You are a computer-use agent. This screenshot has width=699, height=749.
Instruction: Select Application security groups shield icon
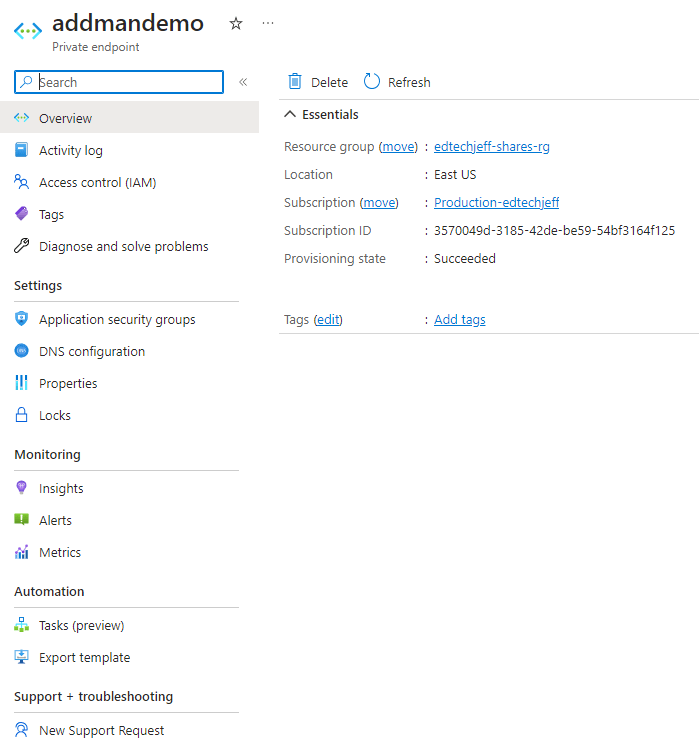coord(22,319)
